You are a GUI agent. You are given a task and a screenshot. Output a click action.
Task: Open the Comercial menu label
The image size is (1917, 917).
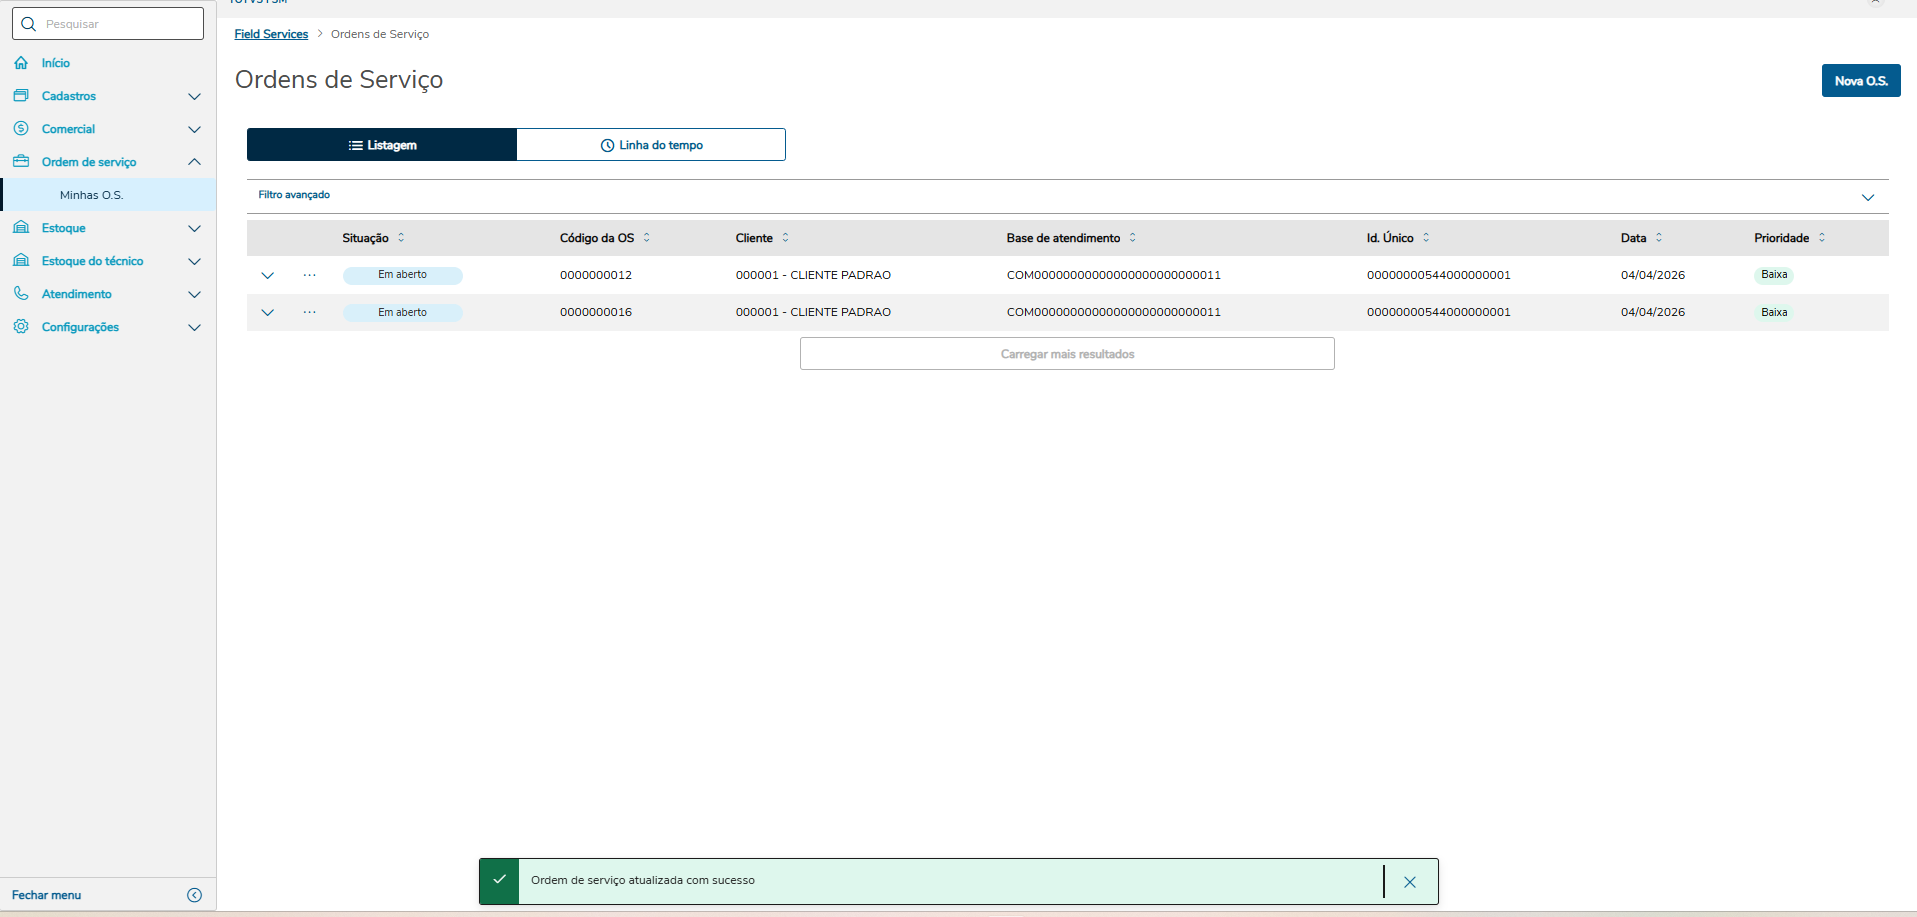[68, 129]
